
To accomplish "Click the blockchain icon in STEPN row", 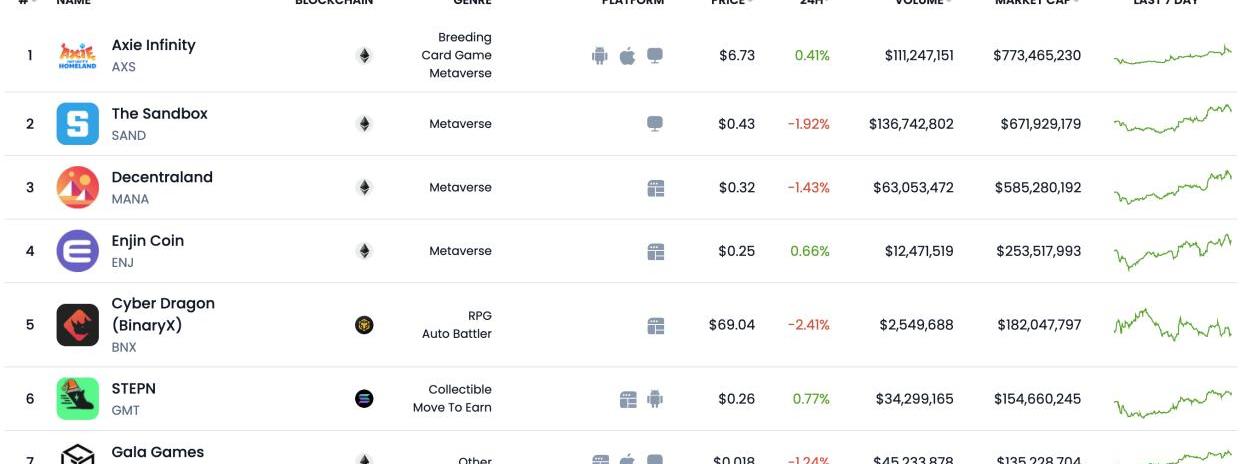I will tap(364, 399).
